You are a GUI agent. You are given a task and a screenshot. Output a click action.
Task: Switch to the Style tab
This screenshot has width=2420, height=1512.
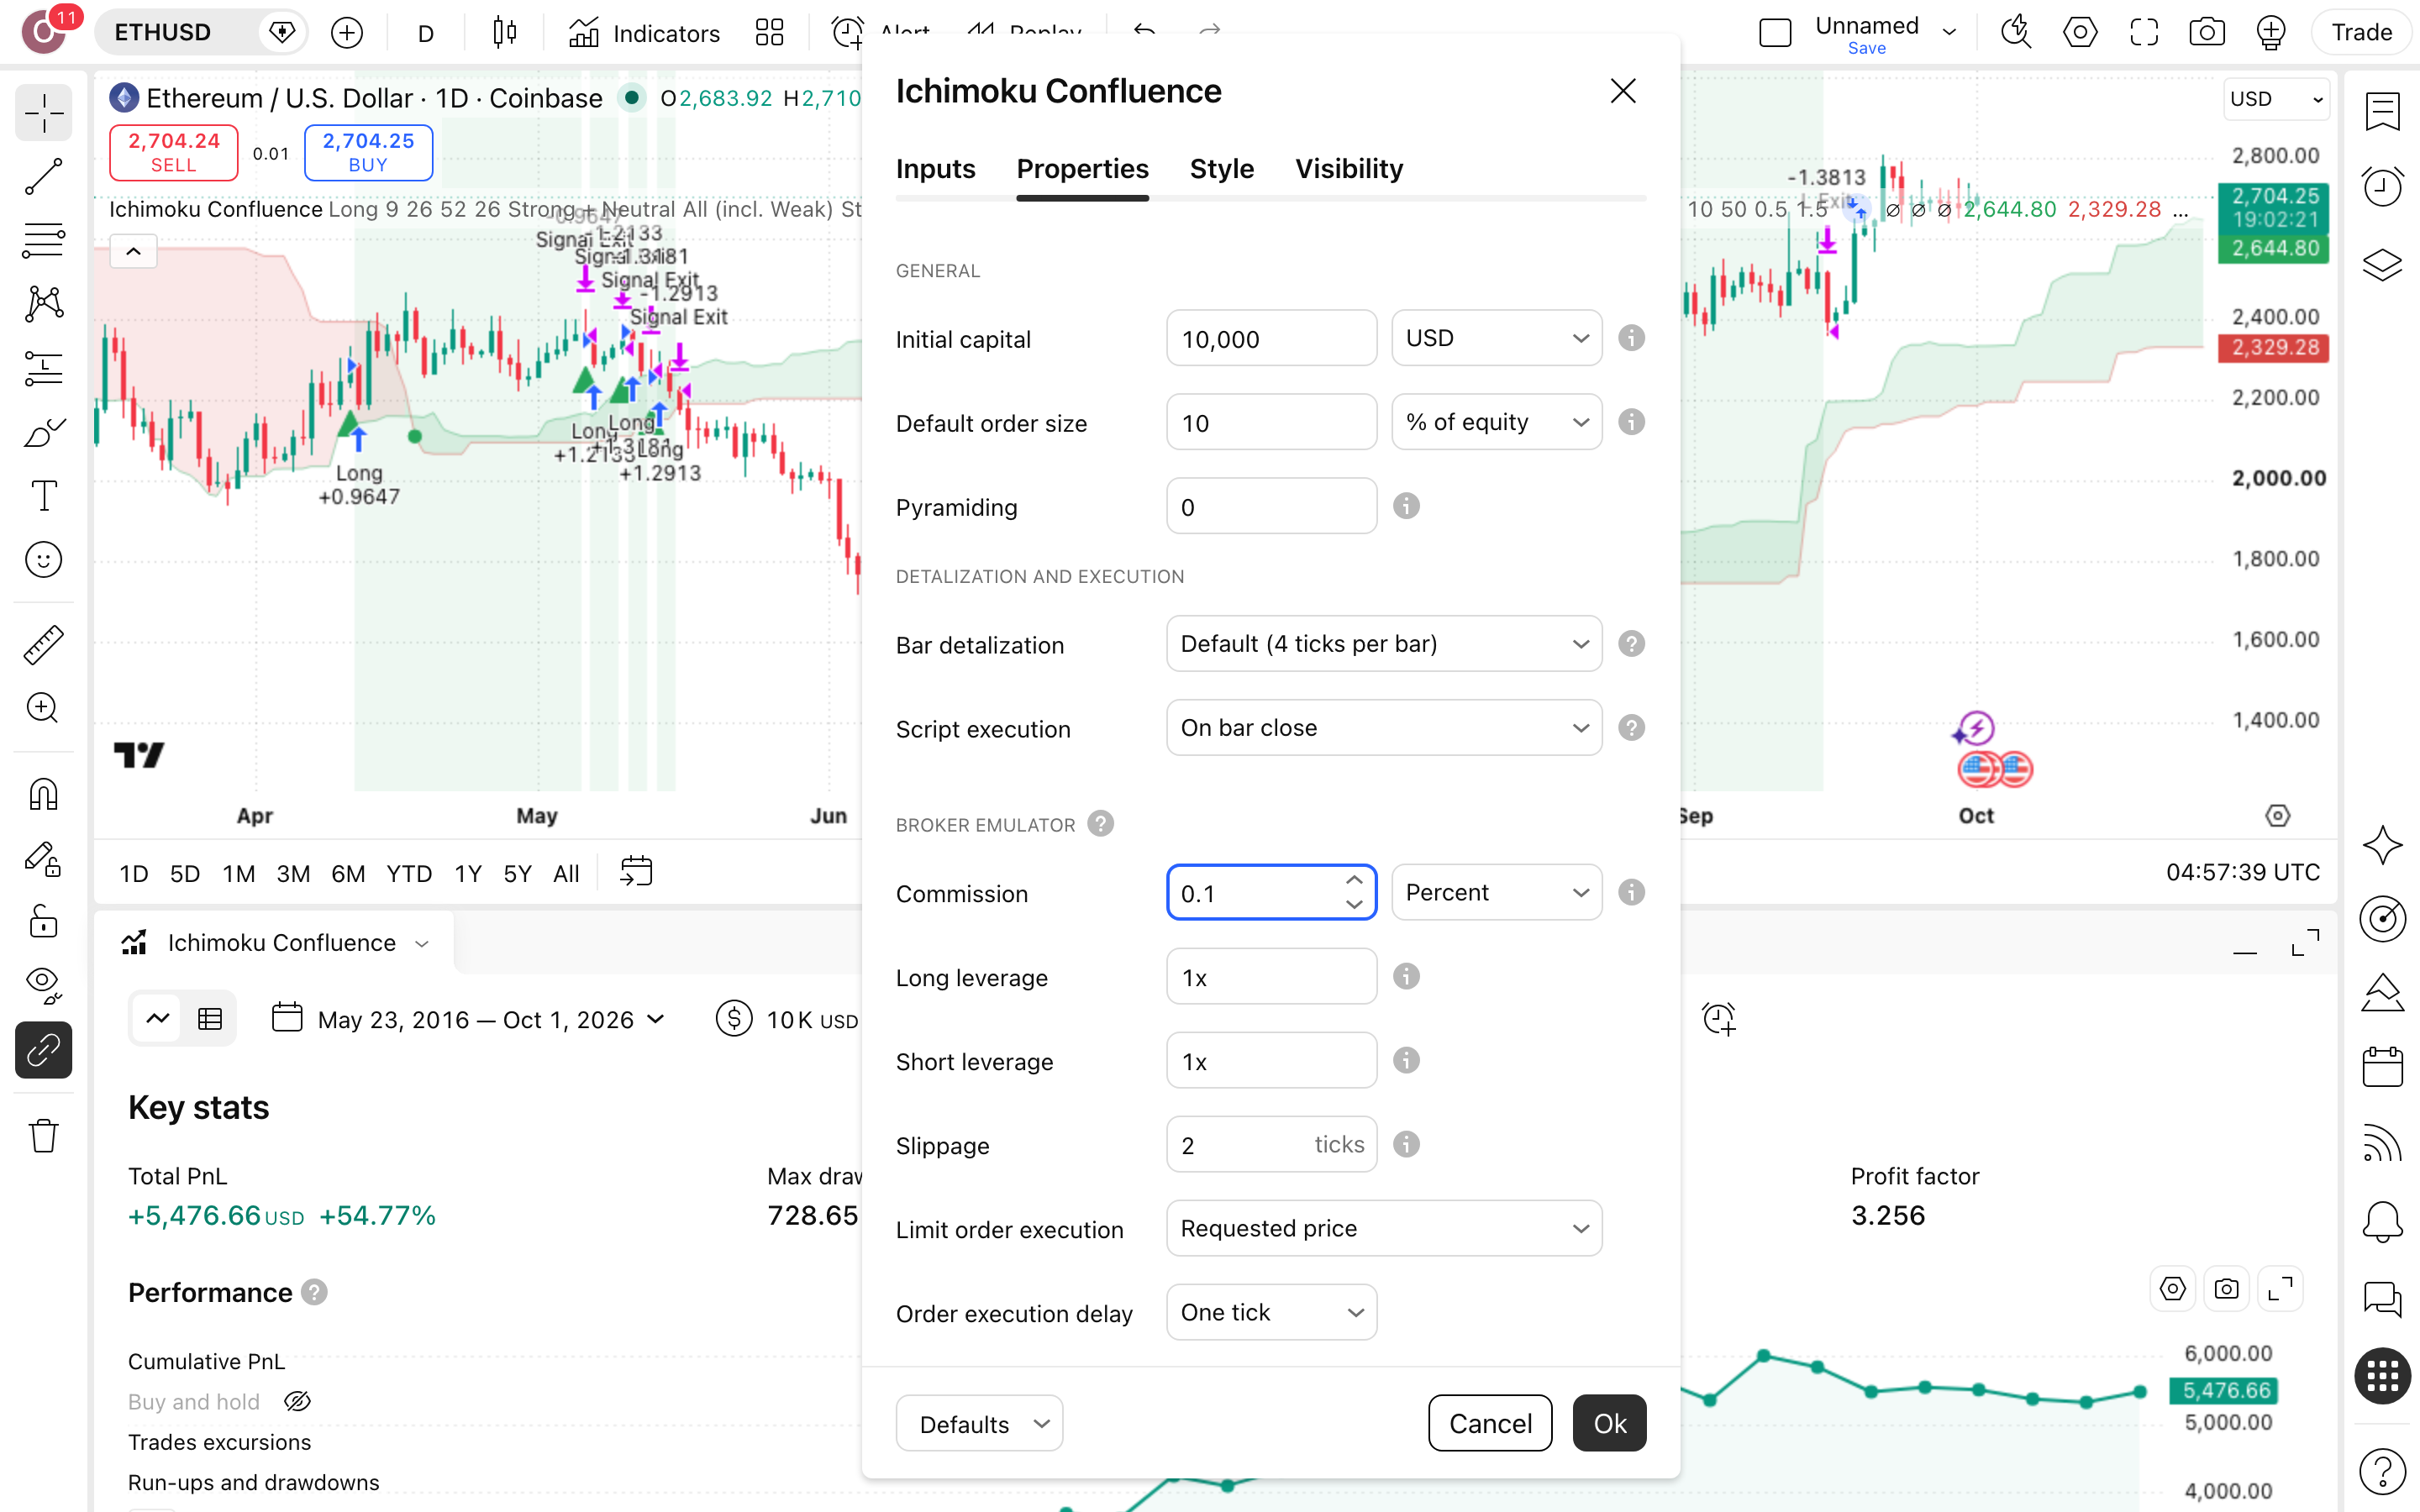tap(1221, 169)
